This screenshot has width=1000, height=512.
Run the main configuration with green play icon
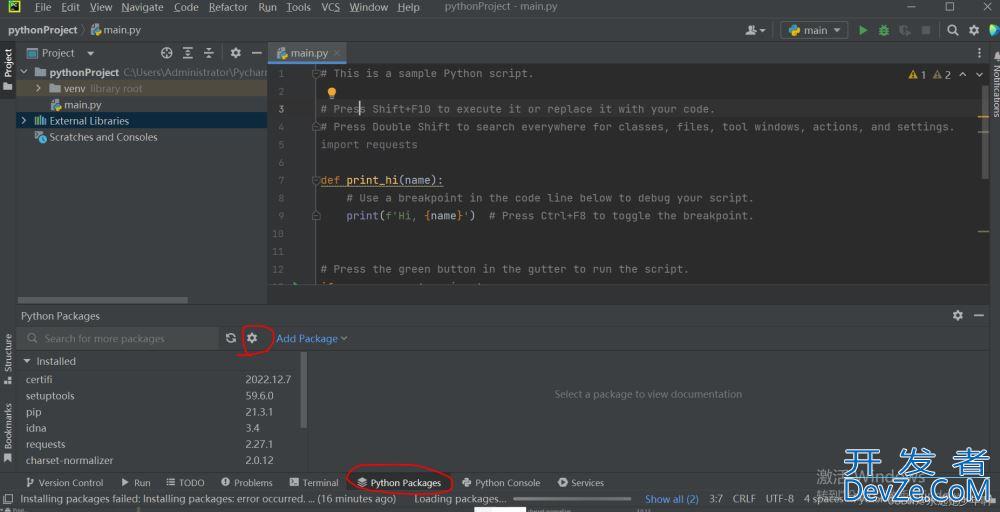(x=863, y=30)
